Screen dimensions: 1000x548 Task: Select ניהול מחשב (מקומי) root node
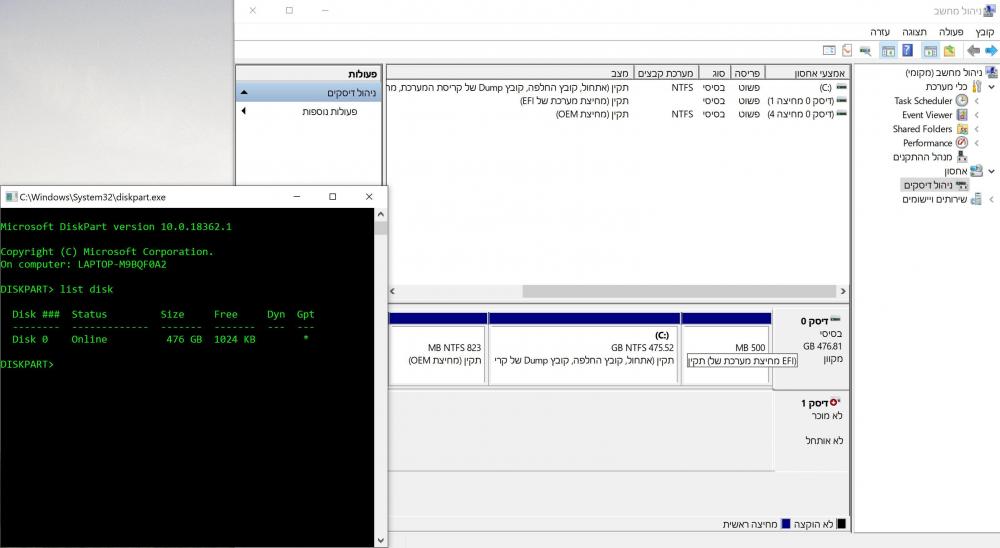944,73
